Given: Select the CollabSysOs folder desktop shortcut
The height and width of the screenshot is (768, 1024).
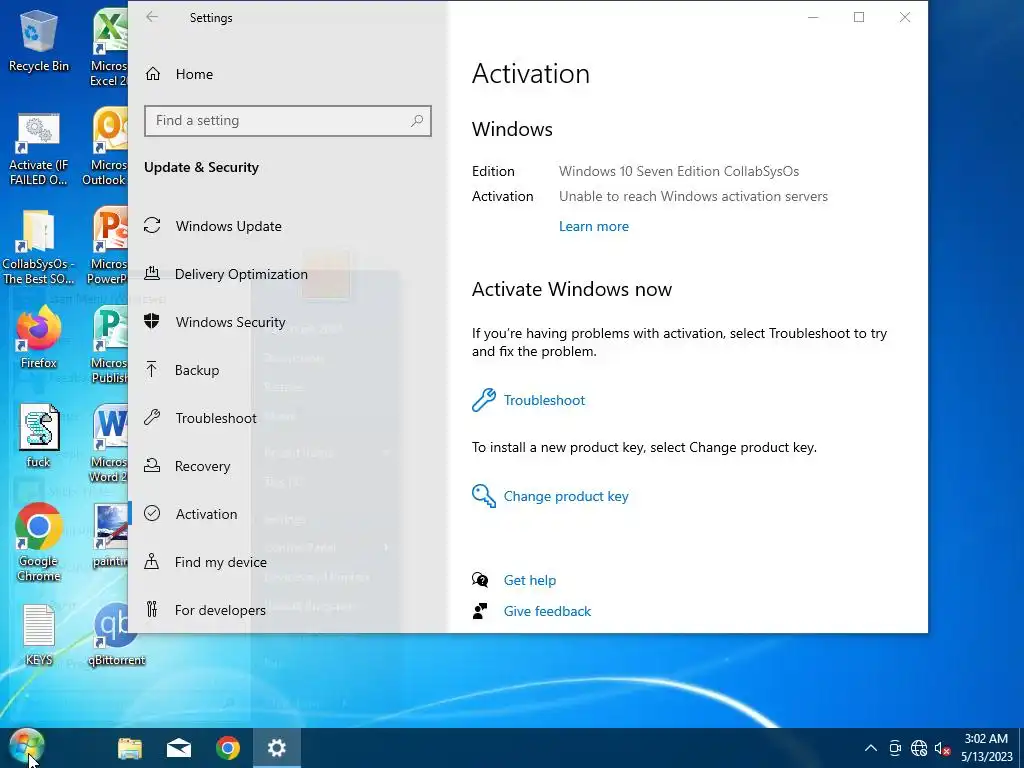Looking at the screenshot, I should [x=39, y=248].
